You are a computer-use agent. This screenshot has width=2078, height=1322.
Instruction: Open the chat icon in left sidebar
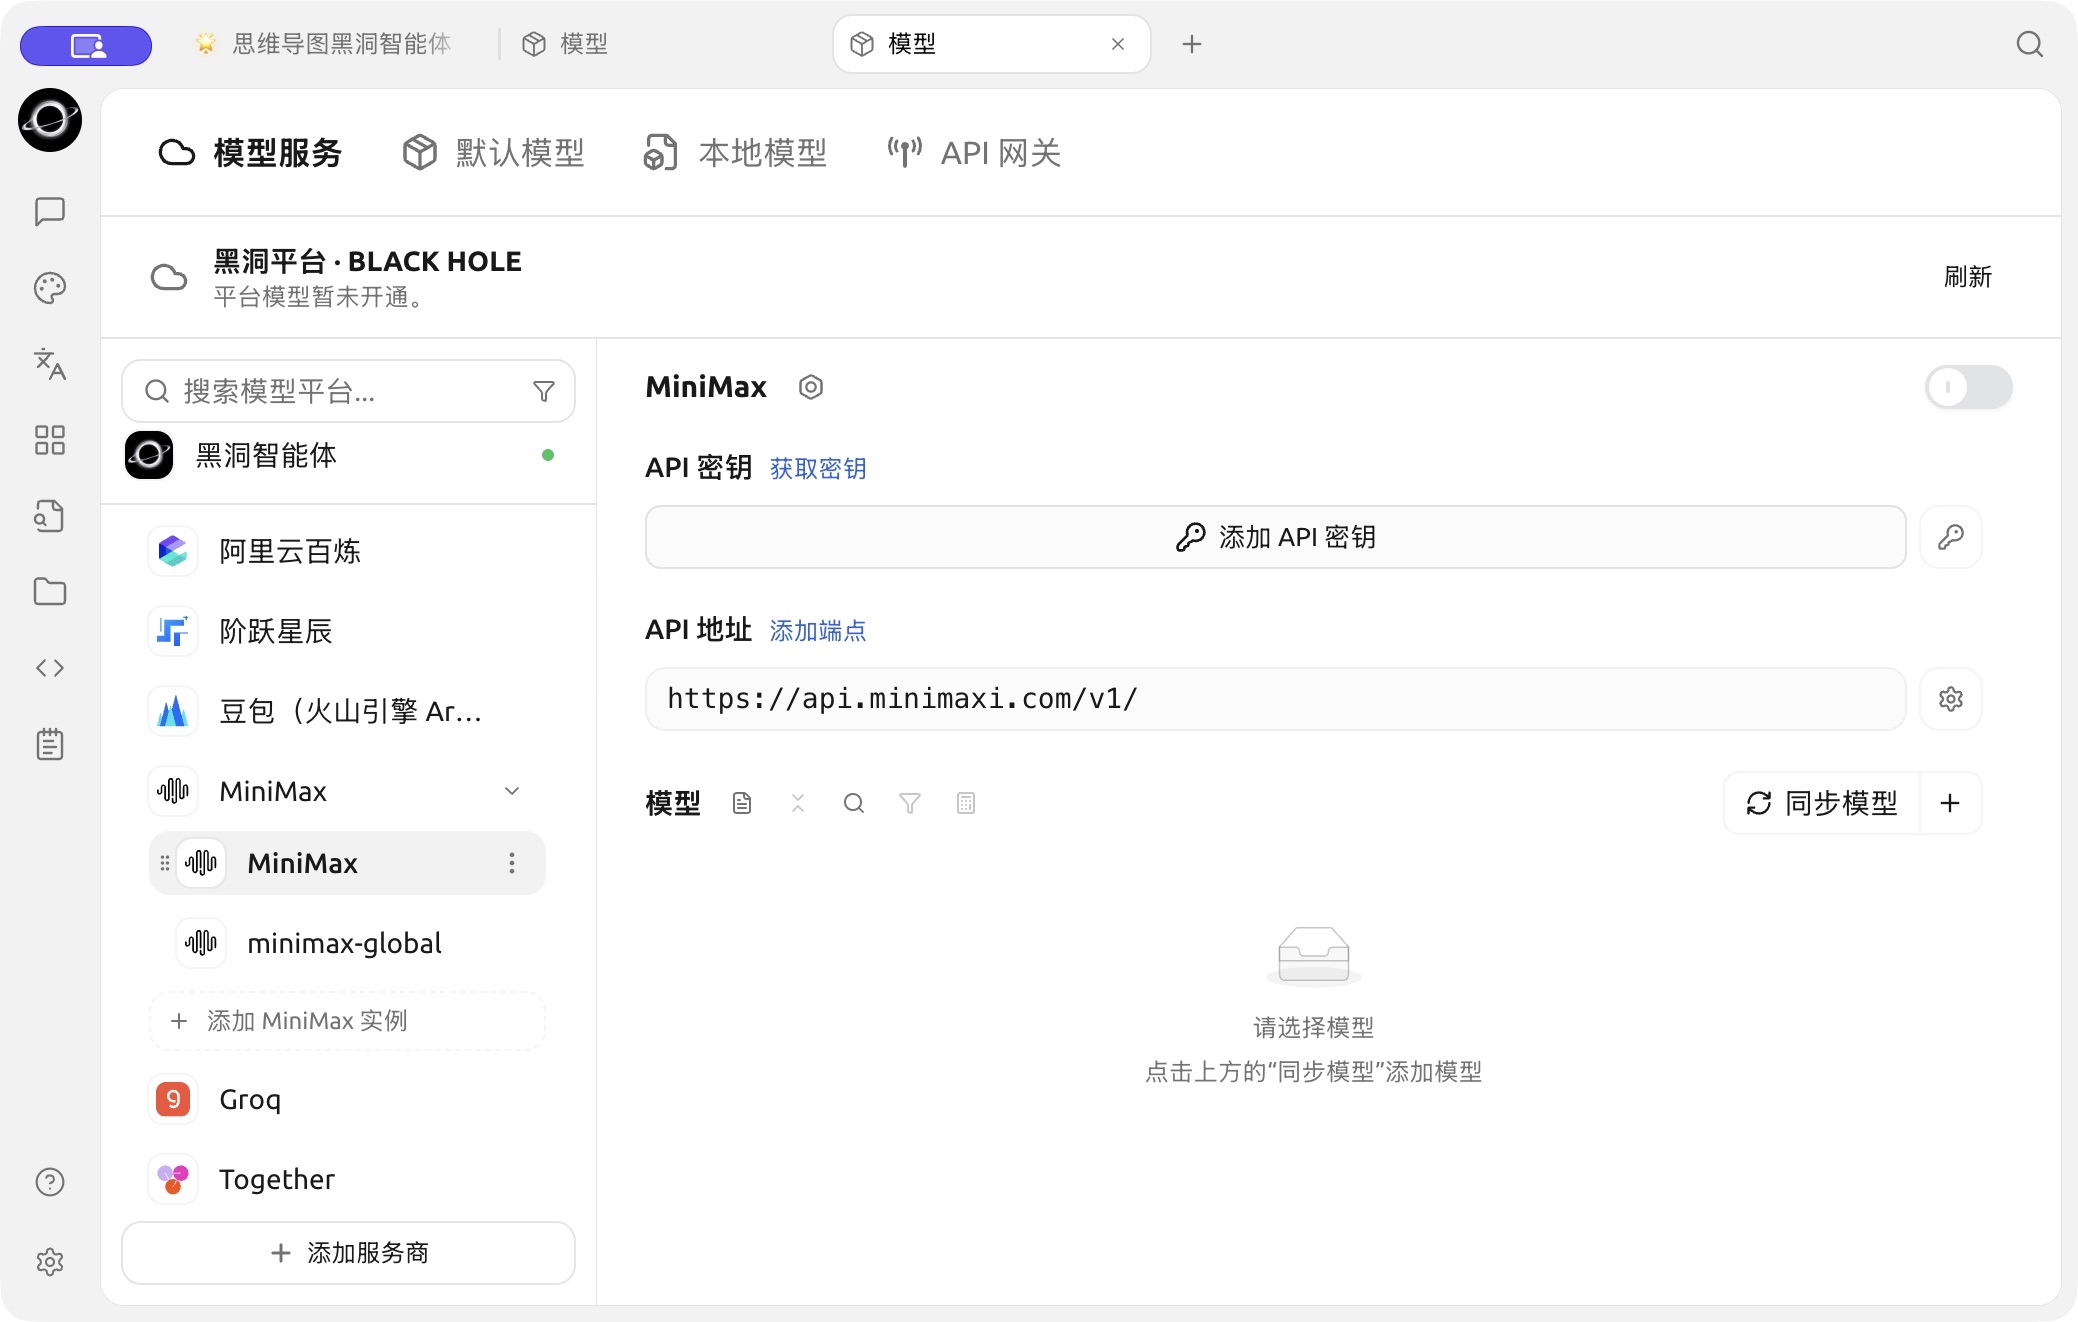pyautogui.click(x=50, y=211)
